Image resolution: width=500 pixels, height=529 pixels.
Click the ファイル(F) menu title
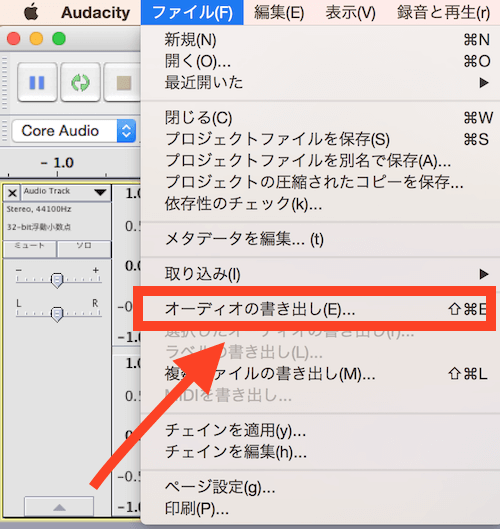192,12
